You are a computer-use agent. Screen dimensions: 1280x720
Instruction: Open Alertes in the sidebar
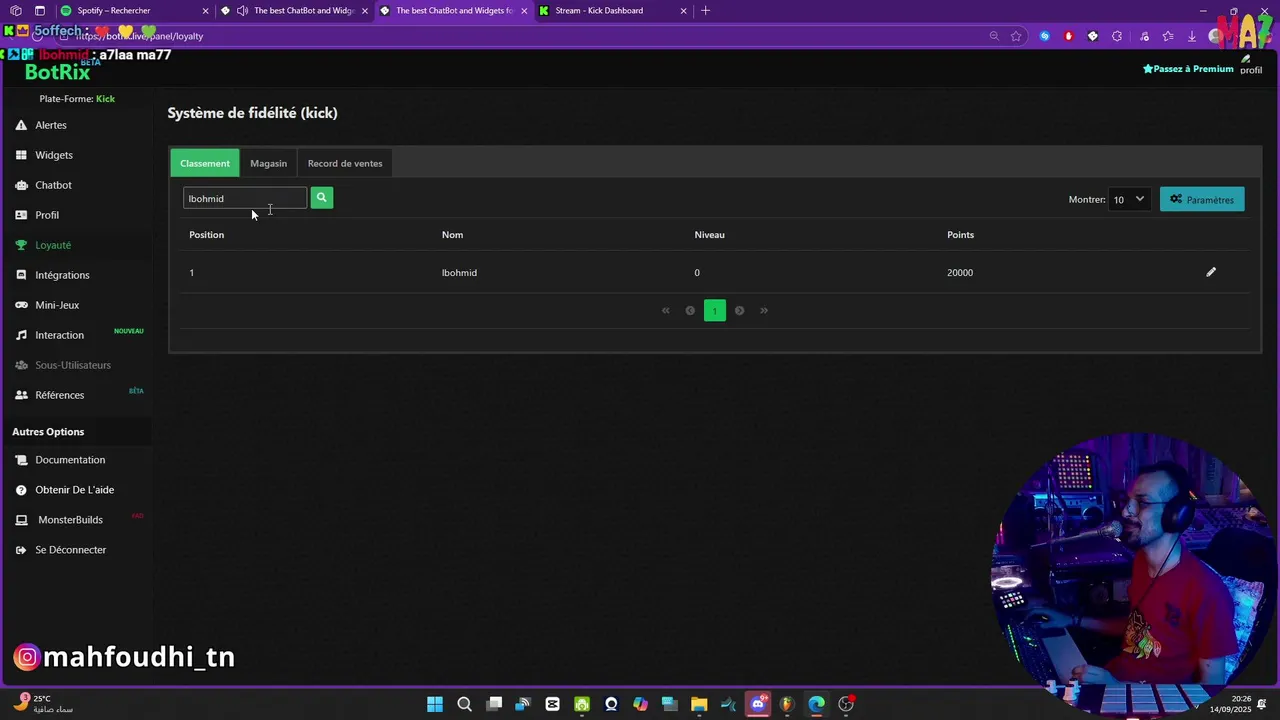[x=50, y=125]
